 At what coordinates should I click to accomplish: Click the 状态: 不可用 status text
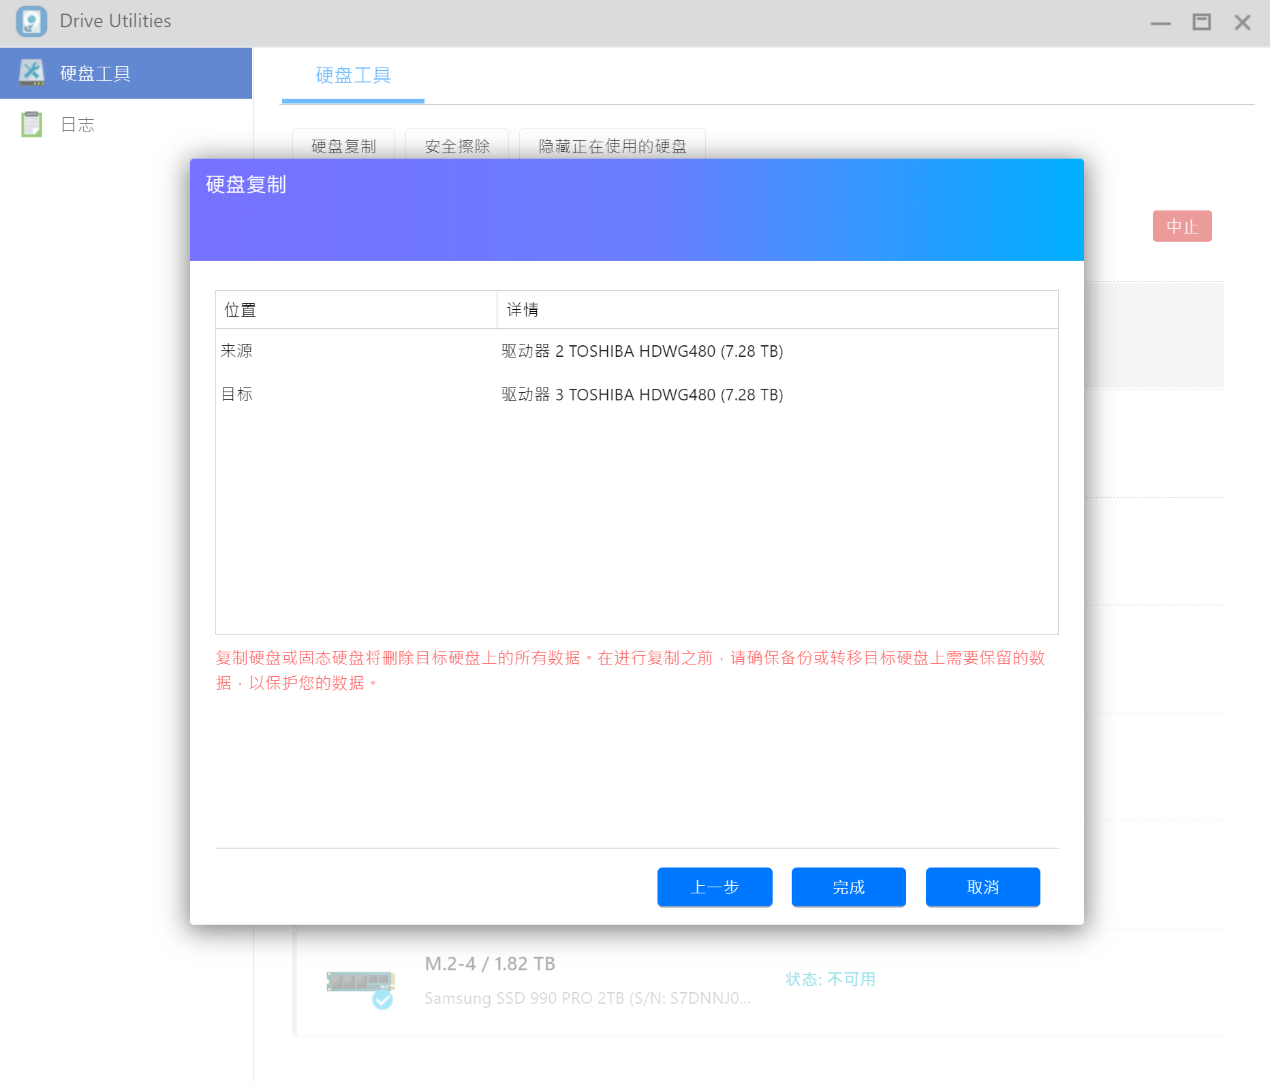tap(830, 979)
